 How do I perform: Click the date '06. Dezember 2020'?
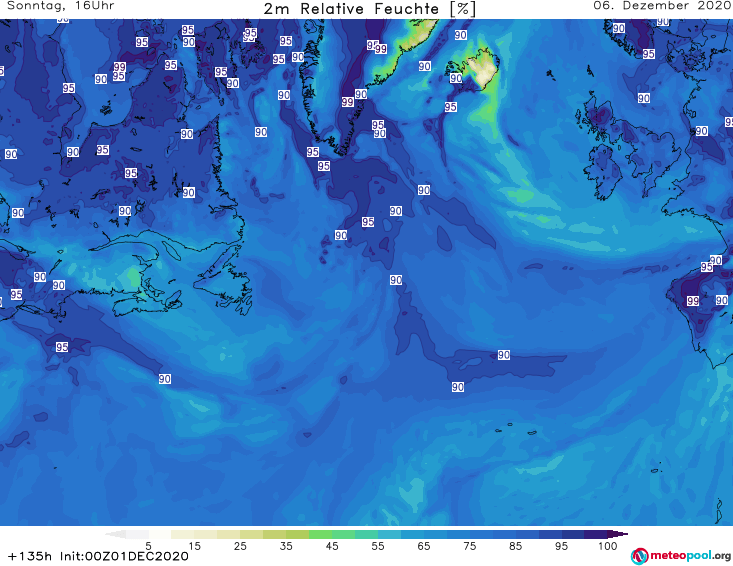662,6
